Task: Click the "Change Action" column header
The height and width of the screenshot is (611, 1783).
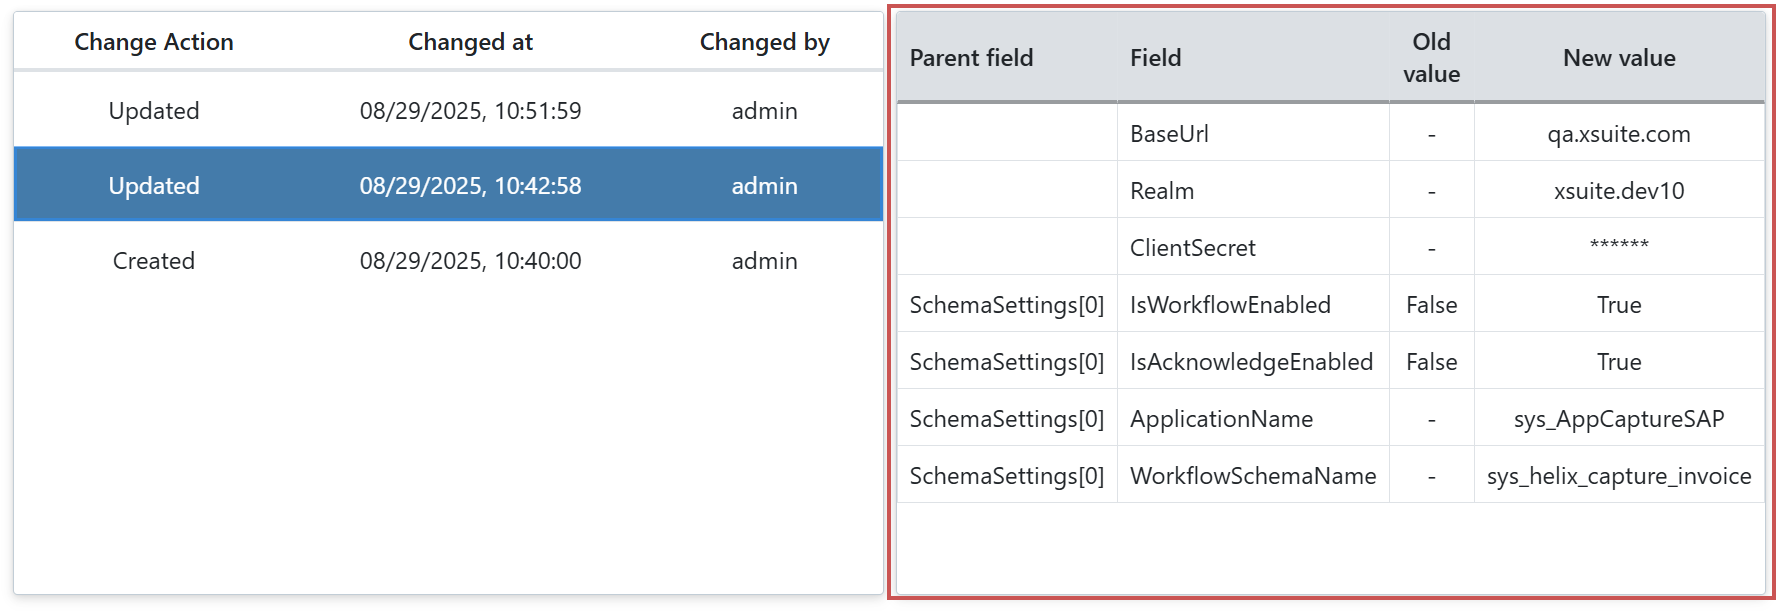Action: click(154, 42)
